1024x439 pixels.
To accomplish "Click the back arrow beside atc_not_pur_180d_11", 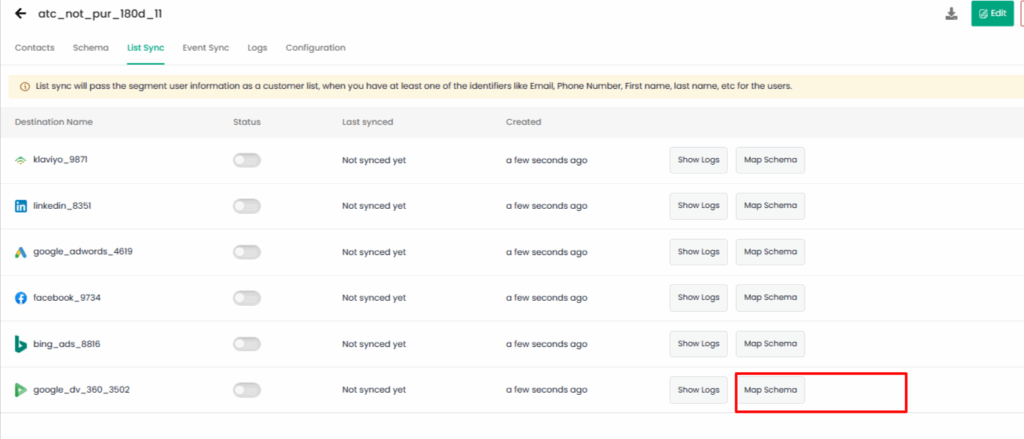I will point(21,13).
